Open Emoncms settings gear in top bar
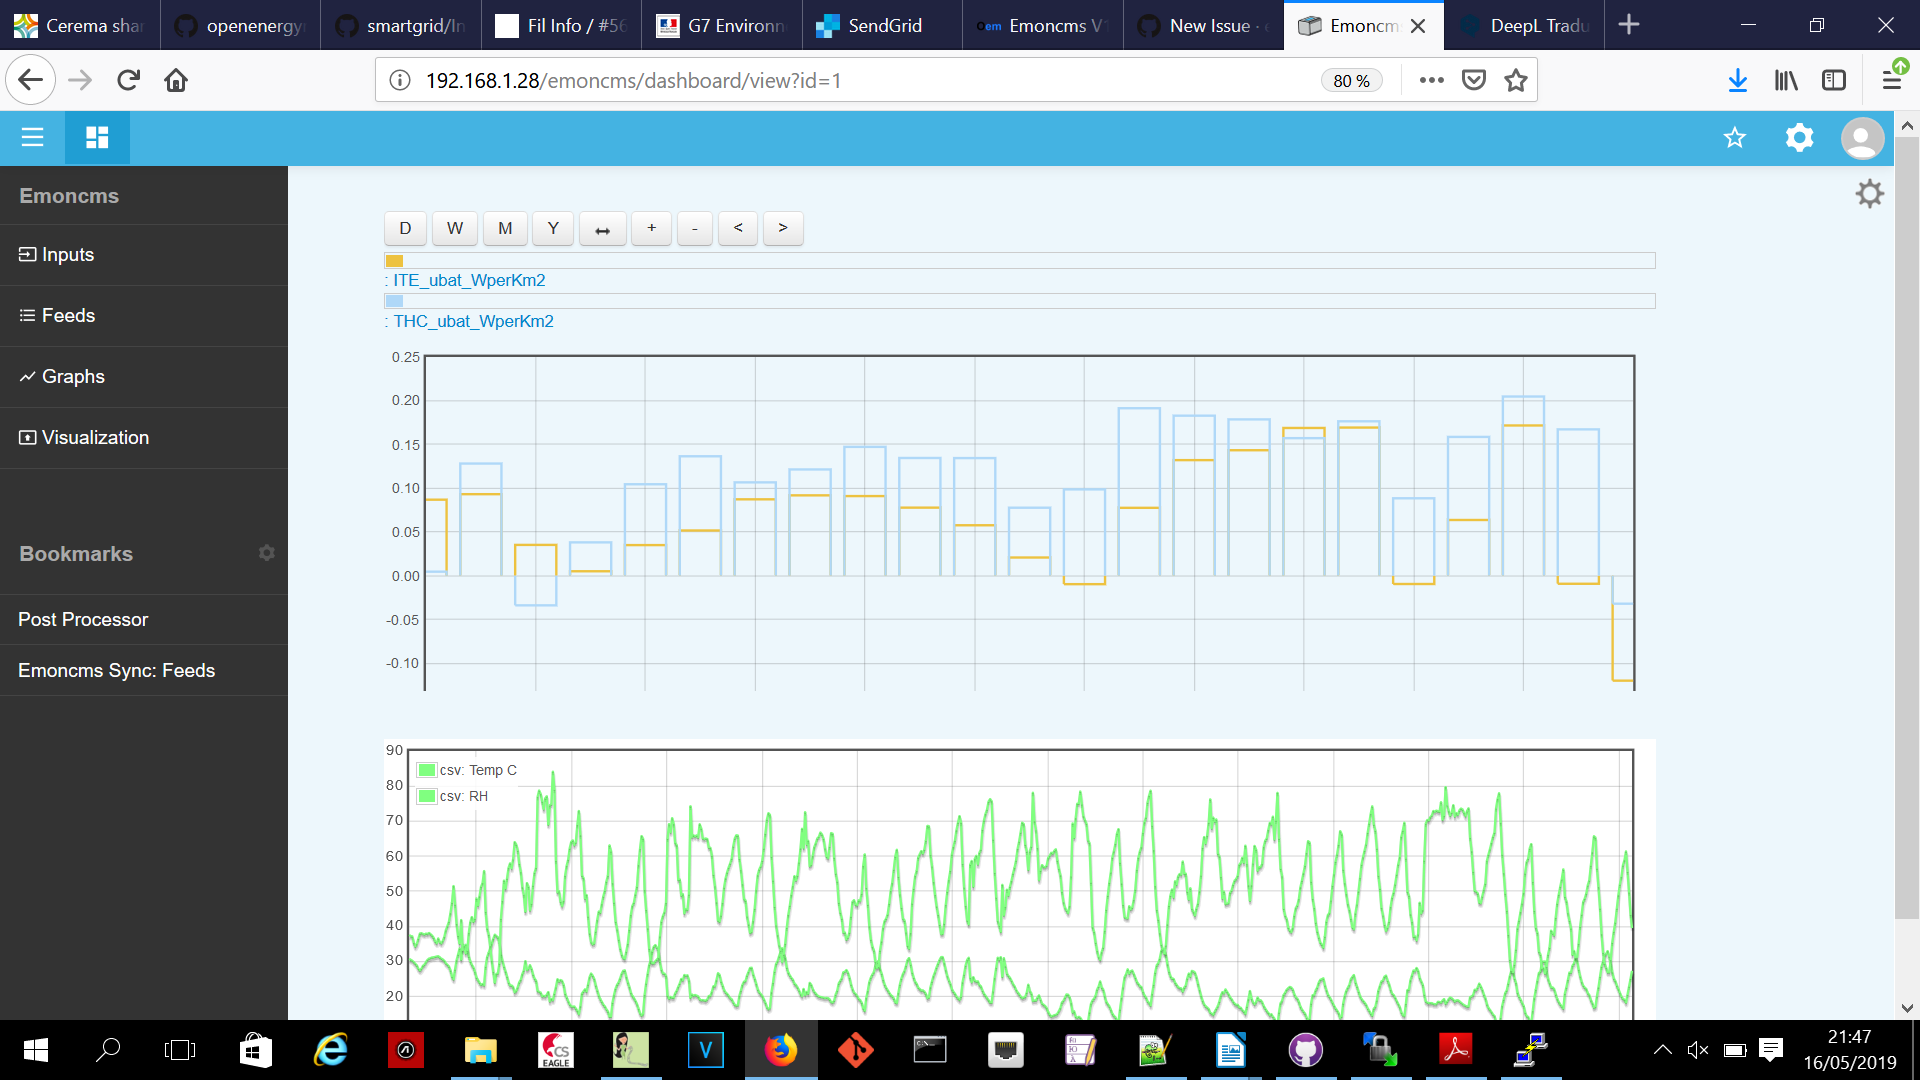 click(1798, 138)
